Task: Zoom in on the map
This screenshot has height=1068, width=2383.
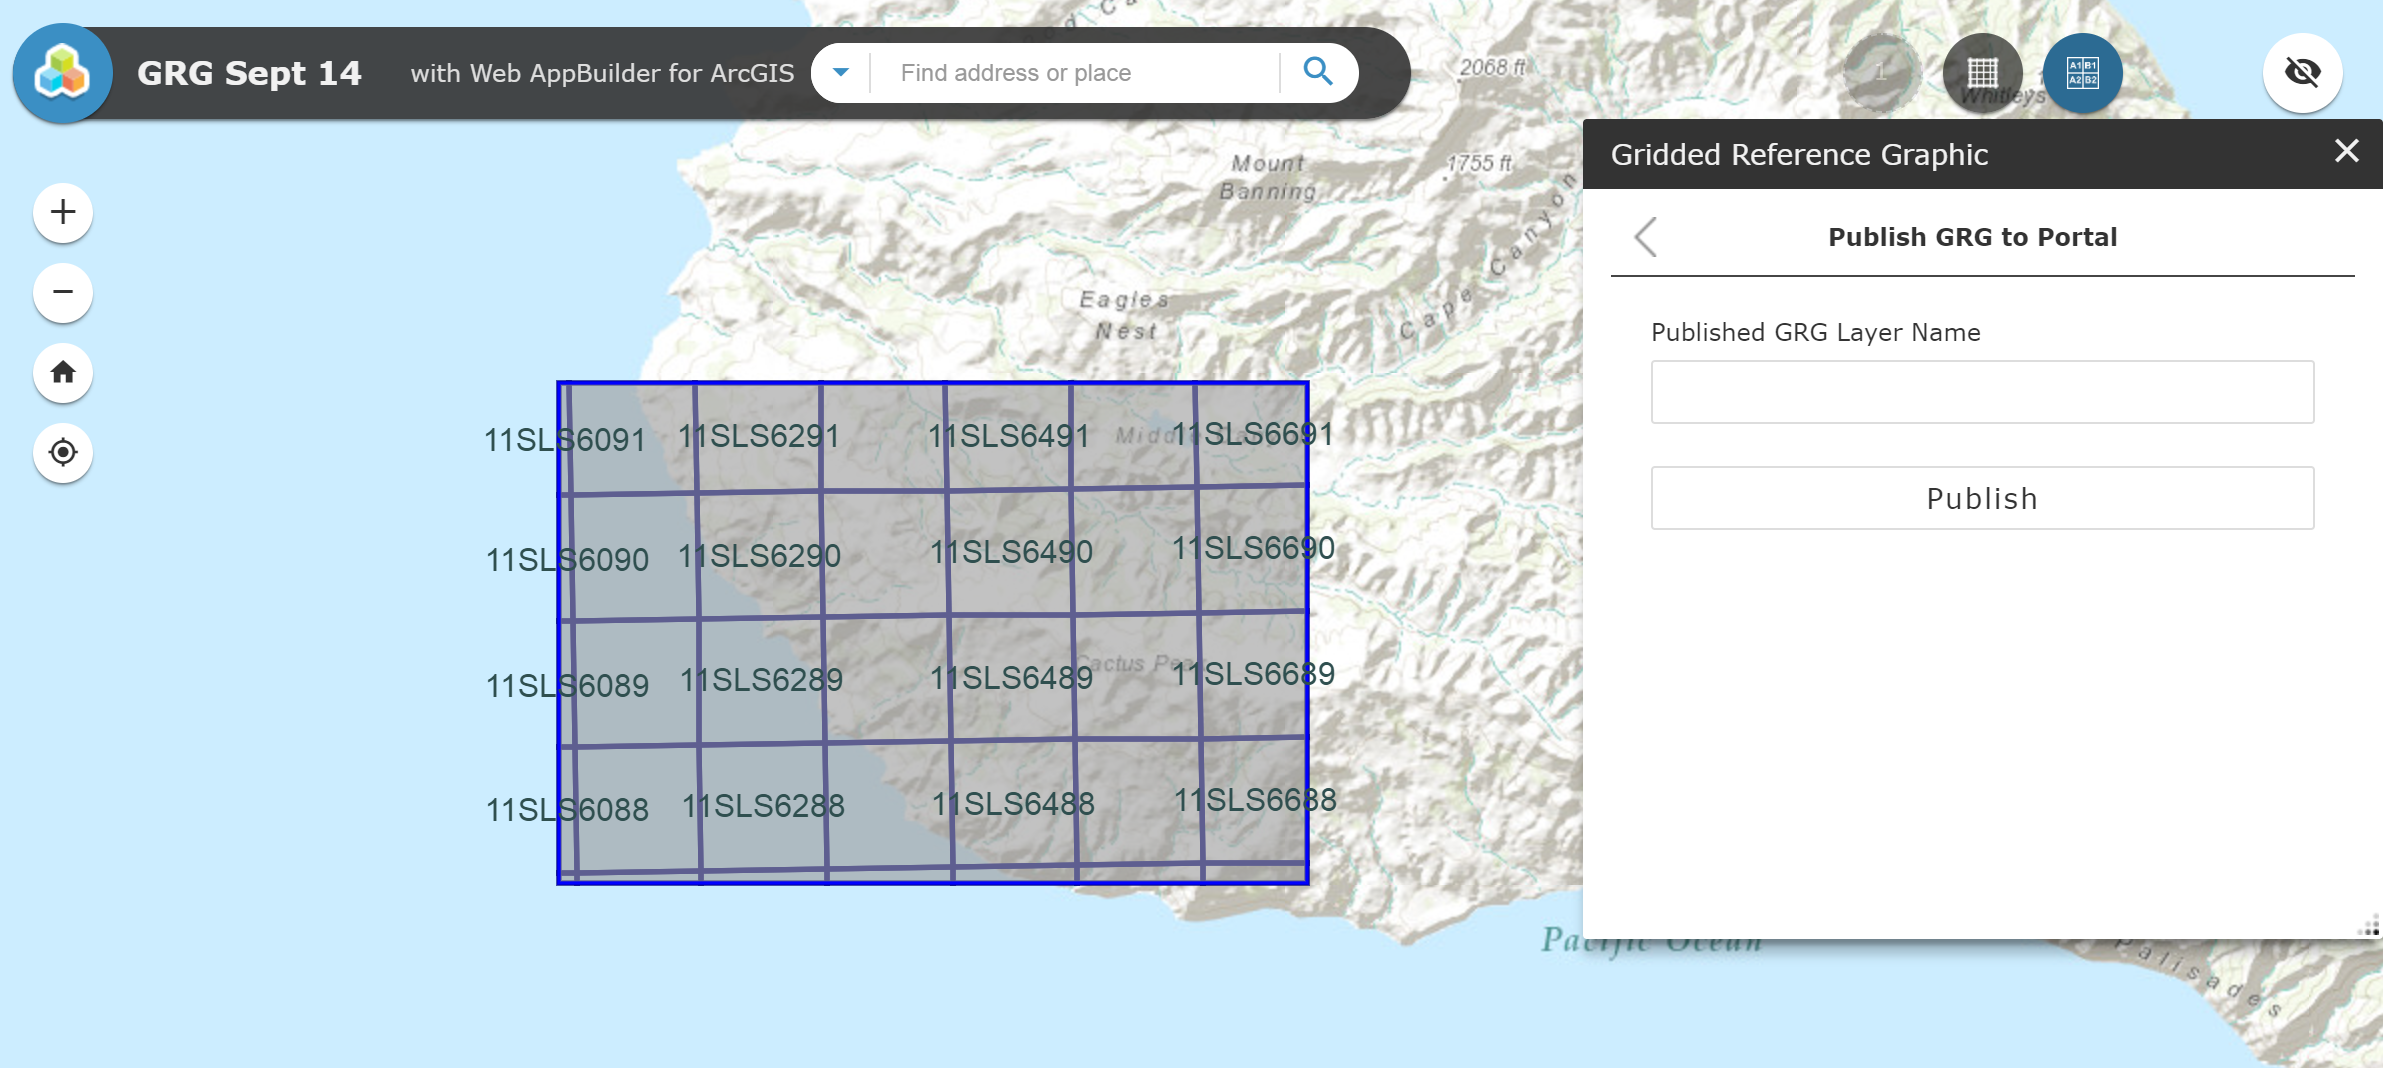Action: [x=62, y=212]
